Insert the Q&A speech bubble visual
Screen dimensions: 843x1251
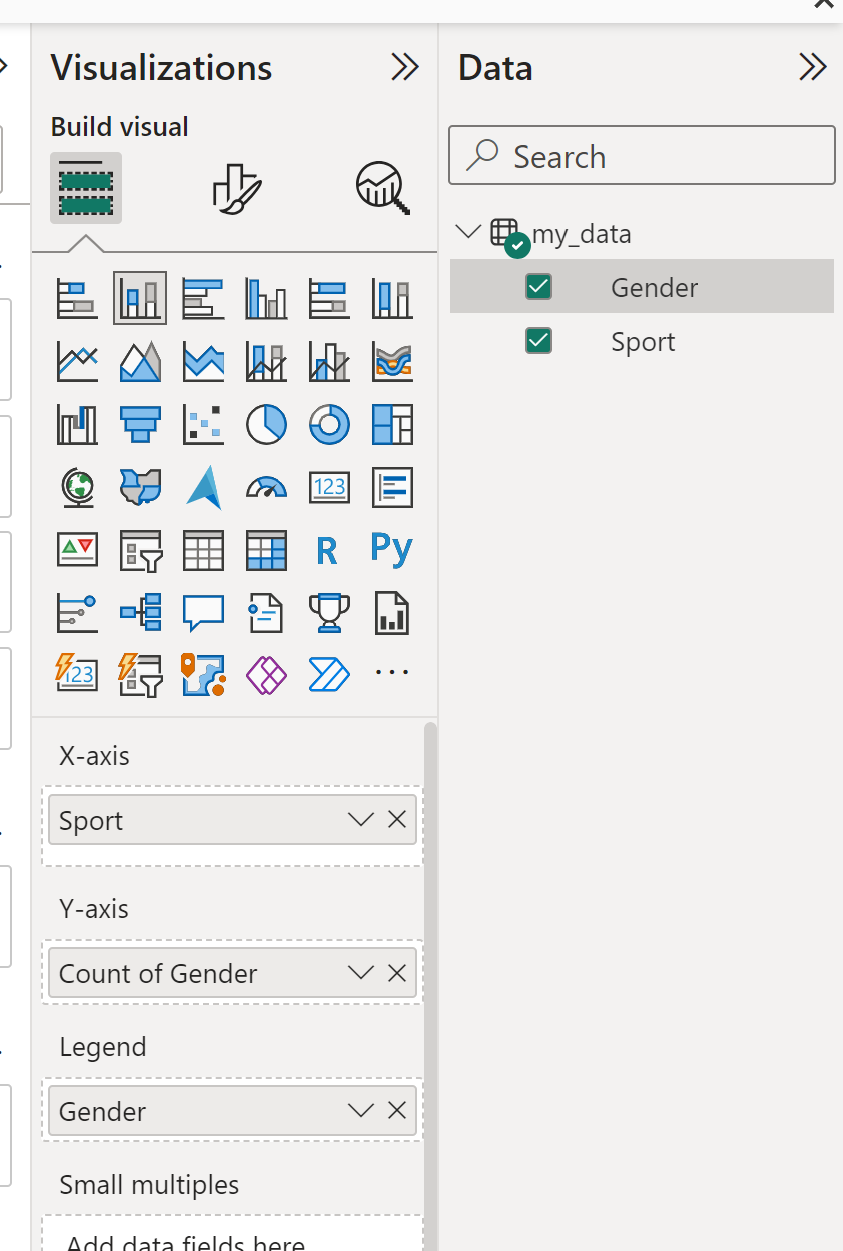pyautogui.click(x=203, y=612)
